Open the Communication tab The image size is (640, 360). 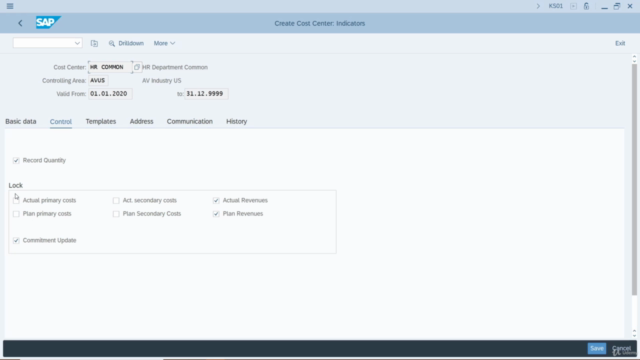point(190,121)
